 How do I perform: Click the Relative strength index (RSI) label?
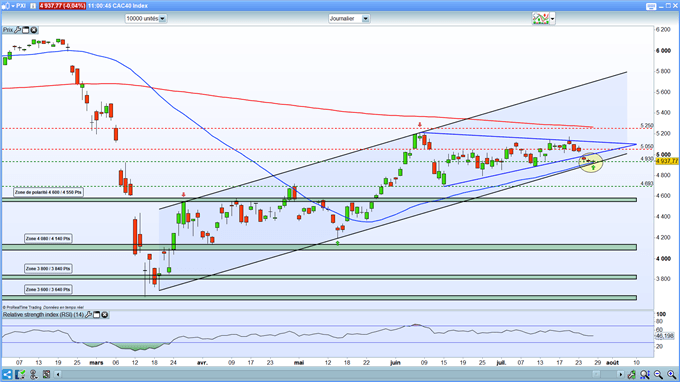pyautogui.click(x=43, y=314)
